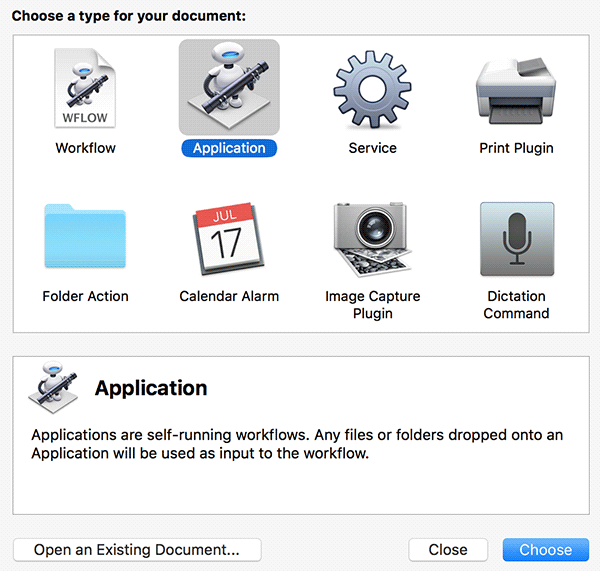The height and width of the screenshot is (571, 600).
Task: Click the Automator icon in description panel
Action: [x=53, y=387]
